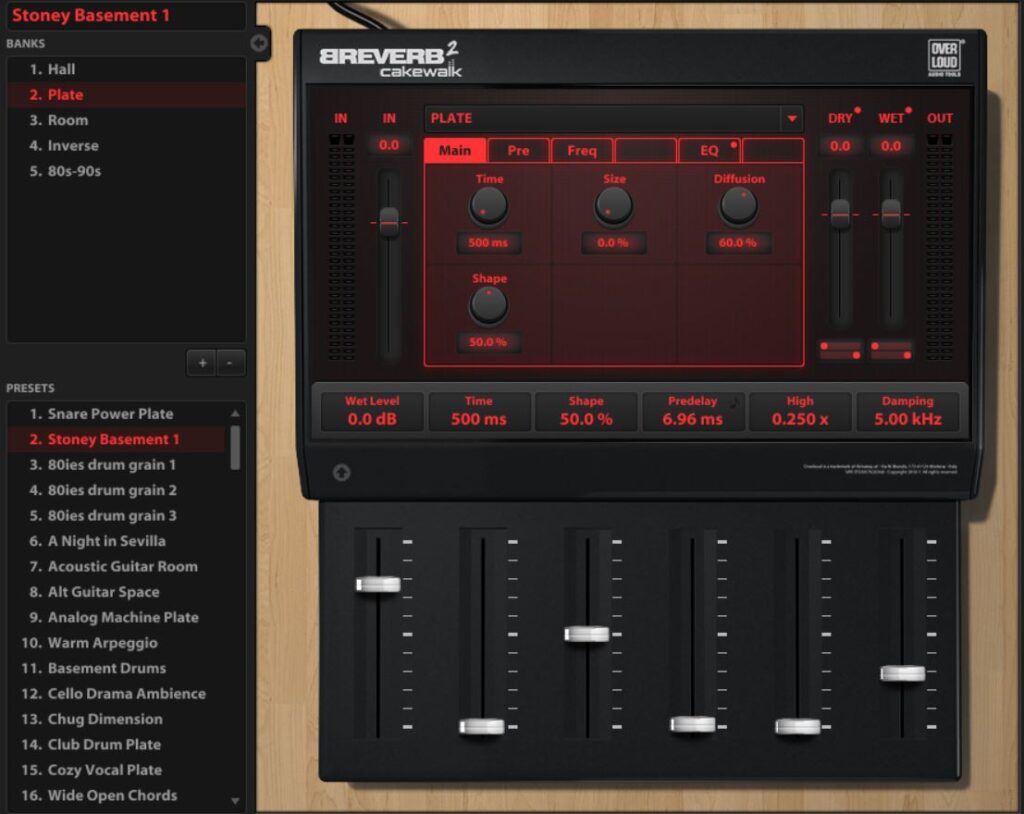The image size is (1024, 814).
Task: Click the 60.0 % Diffusion value field
Action: click(738, 242)
